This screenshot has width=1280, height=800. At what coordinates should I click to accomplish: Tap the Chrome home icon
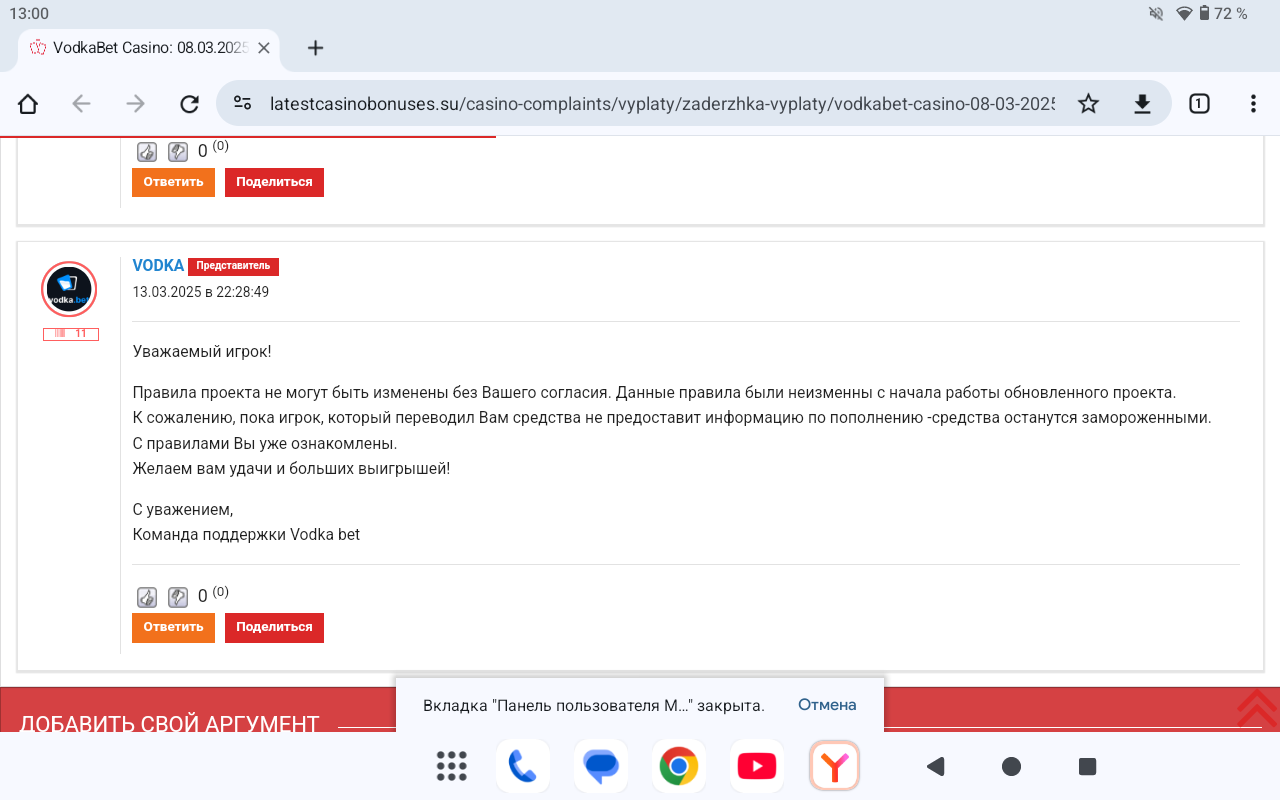(28, 104)
